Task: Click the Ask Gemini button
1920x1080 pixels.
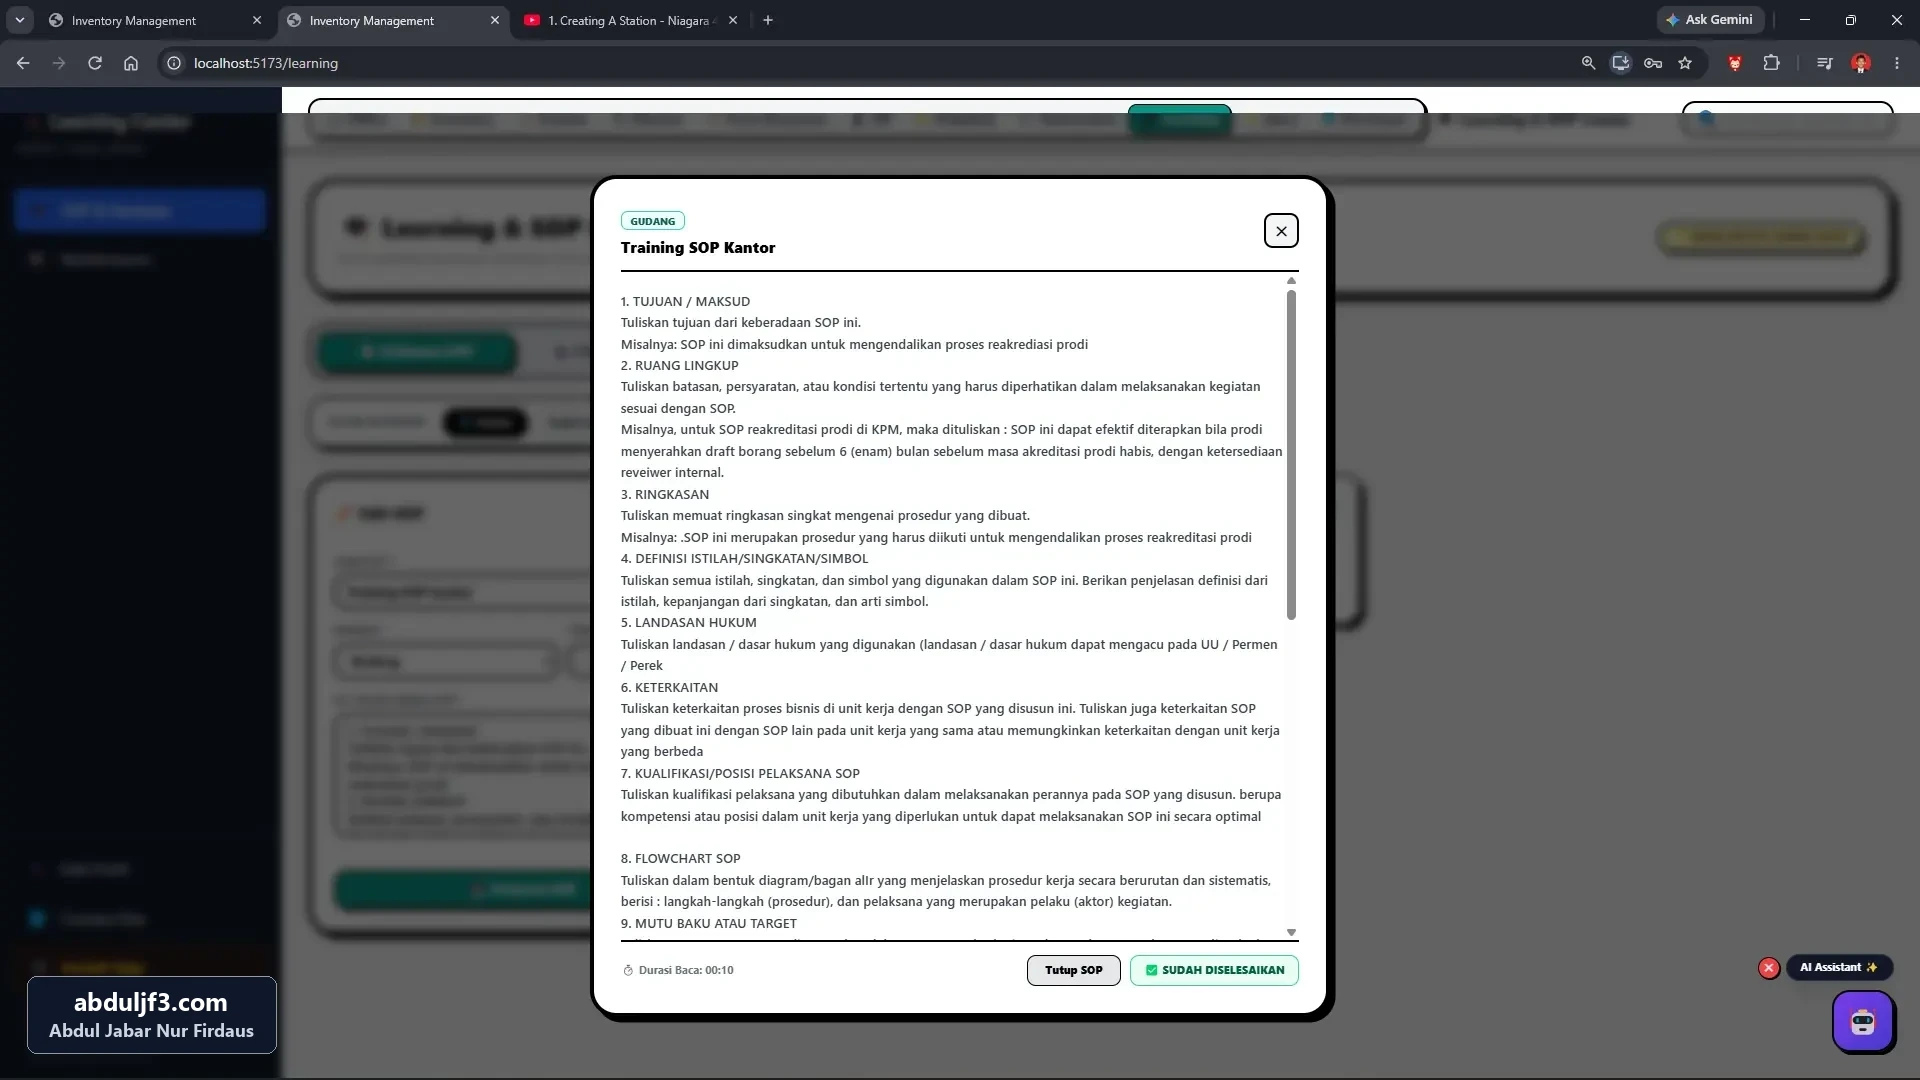Action: 1709,20
